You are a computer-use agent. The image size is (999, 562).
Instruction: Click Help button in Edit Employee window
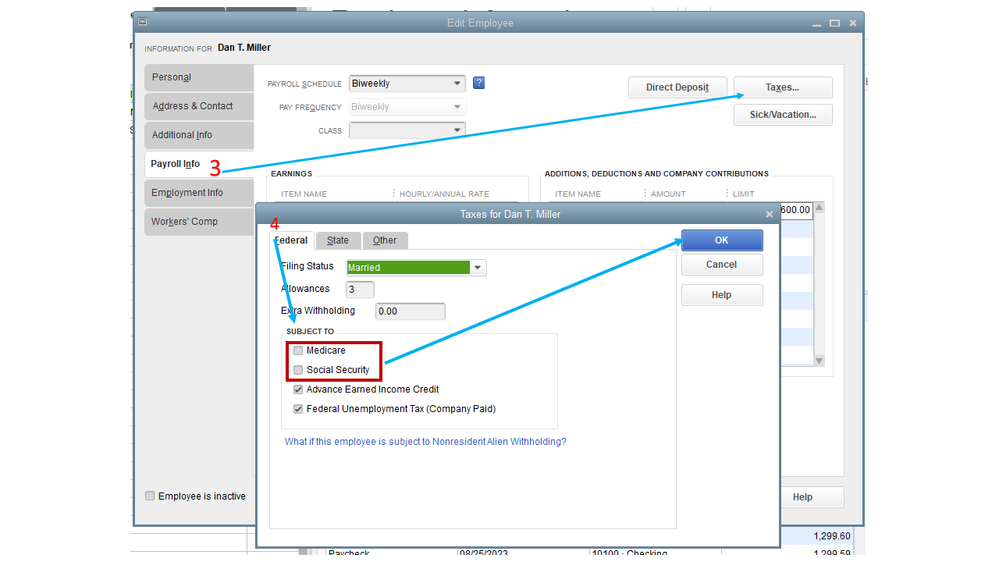click(x=812, y=497)
